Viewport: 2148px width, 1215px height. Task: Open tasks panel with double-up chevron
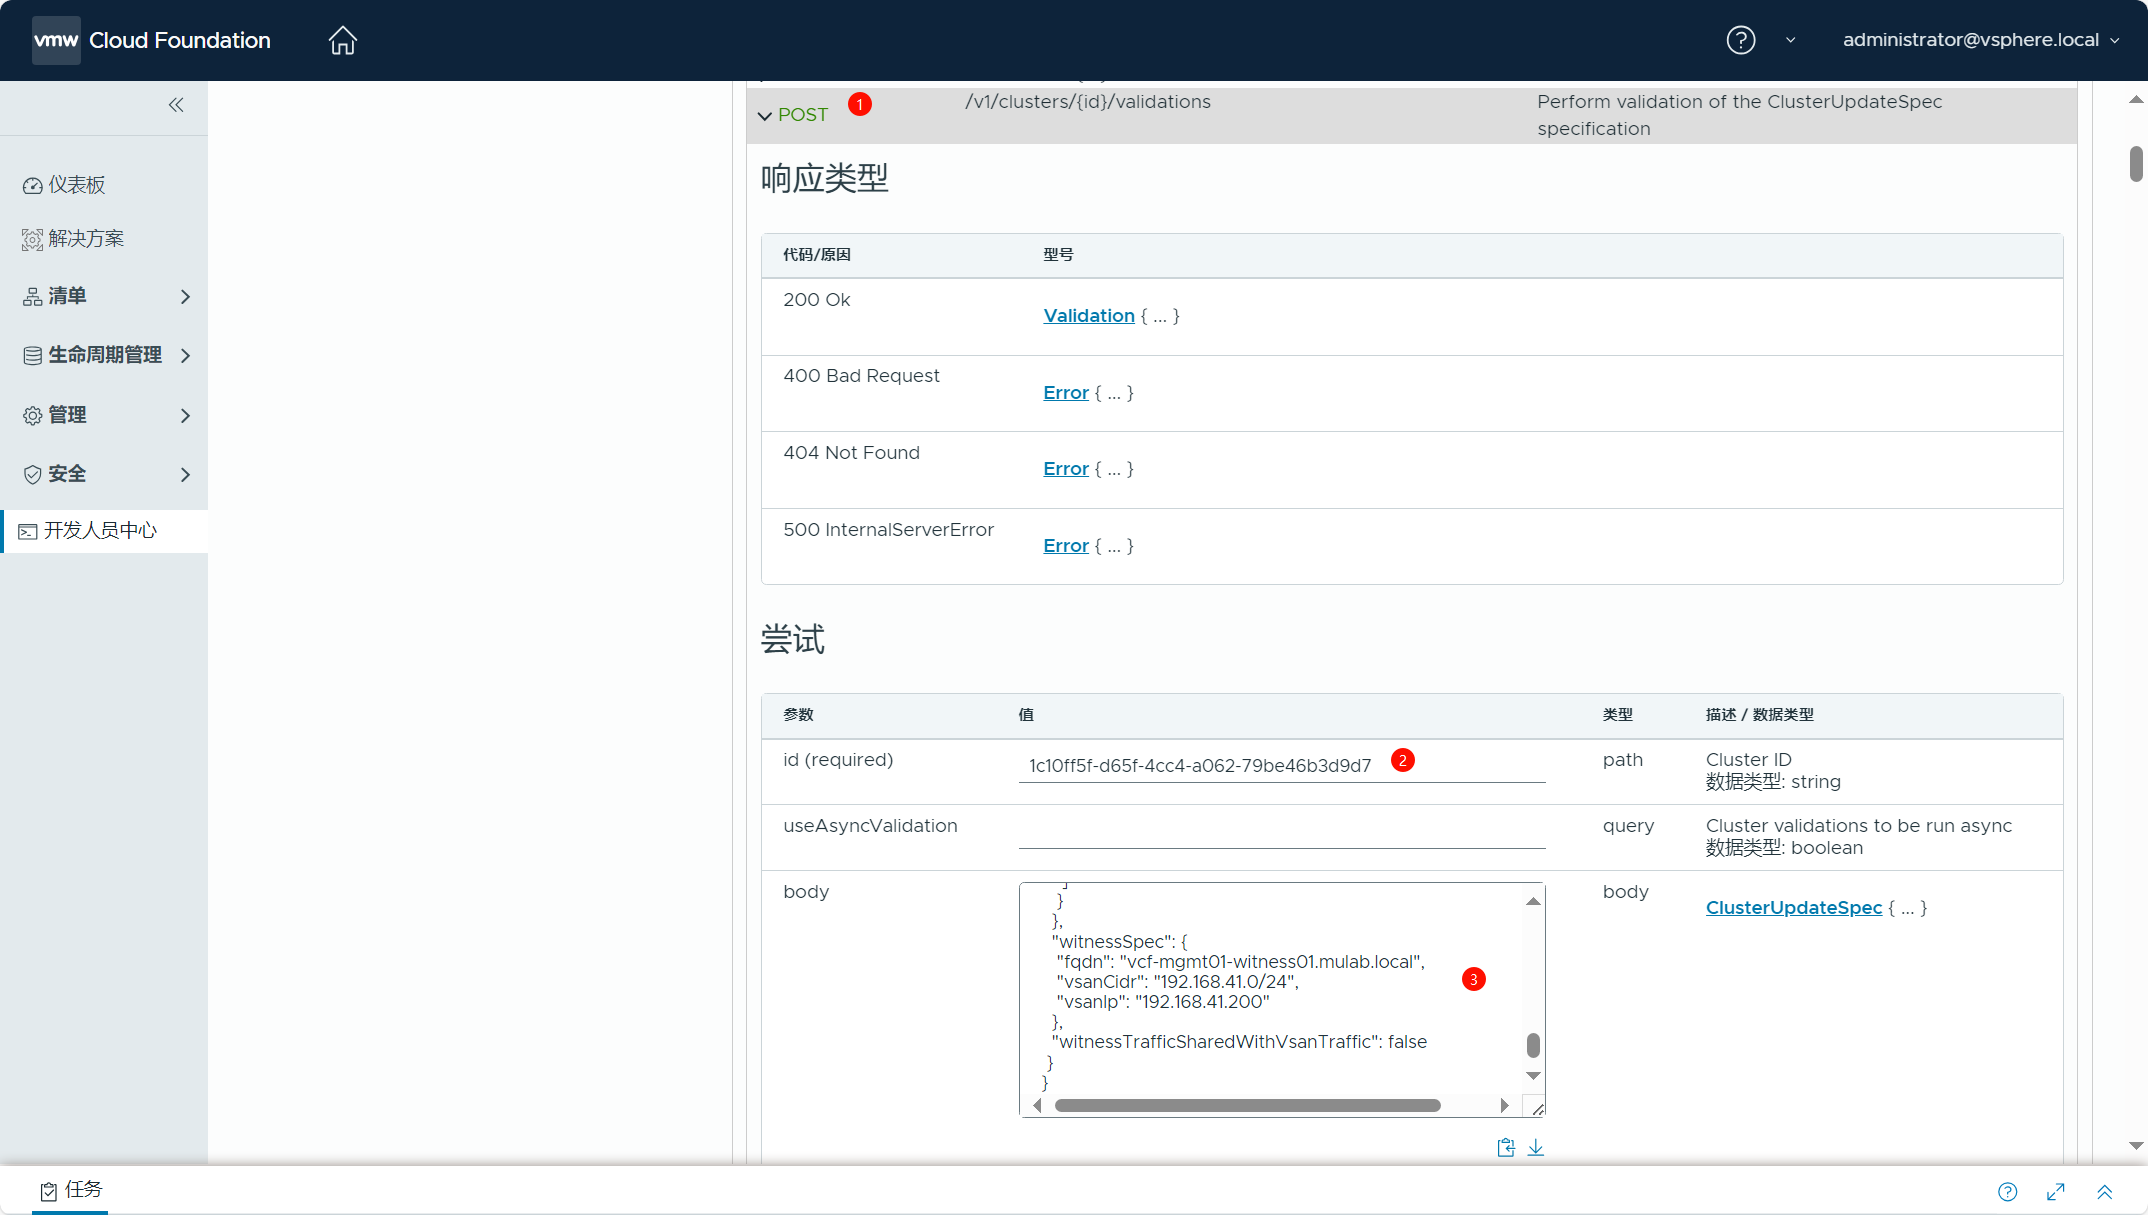[x=2105, y=1191]
